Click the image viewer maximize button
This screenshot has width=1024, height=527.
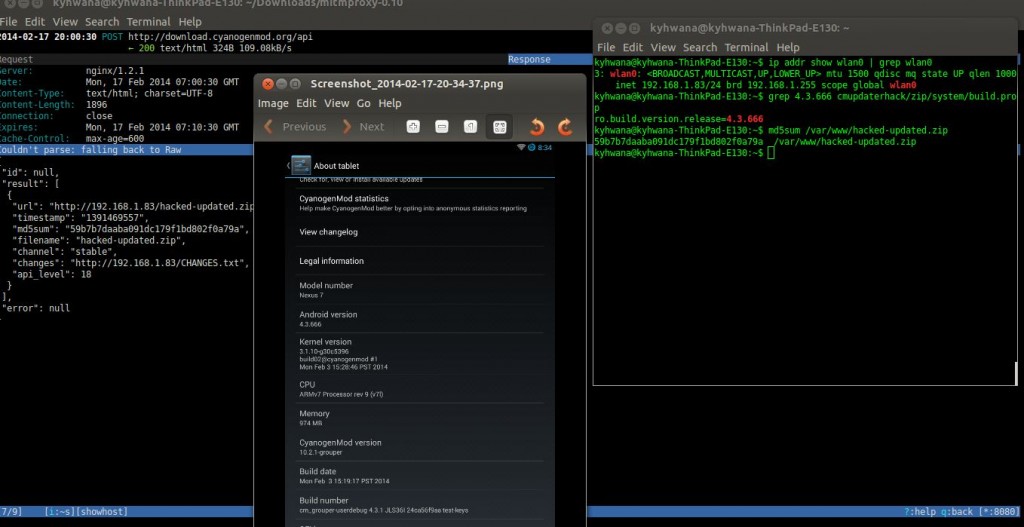(295, 84)
